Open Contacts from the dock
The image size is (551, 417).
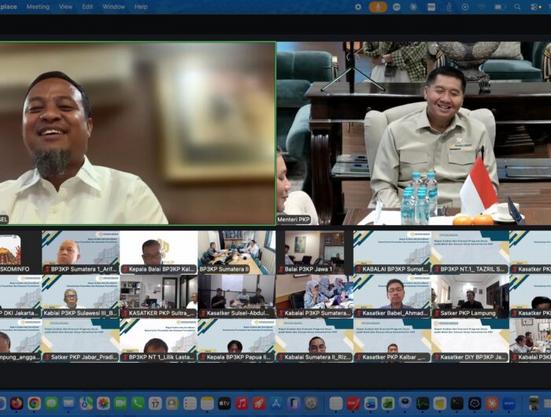pos(173,403)
